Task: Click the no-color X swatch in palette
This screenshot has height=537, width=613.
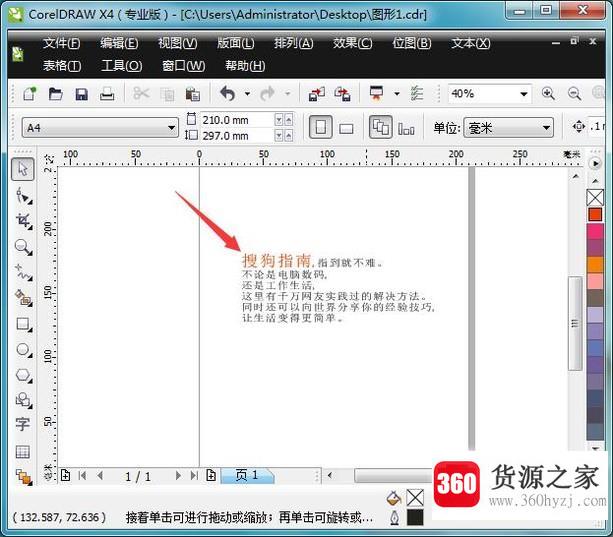Action: click(x=595, y=197)
